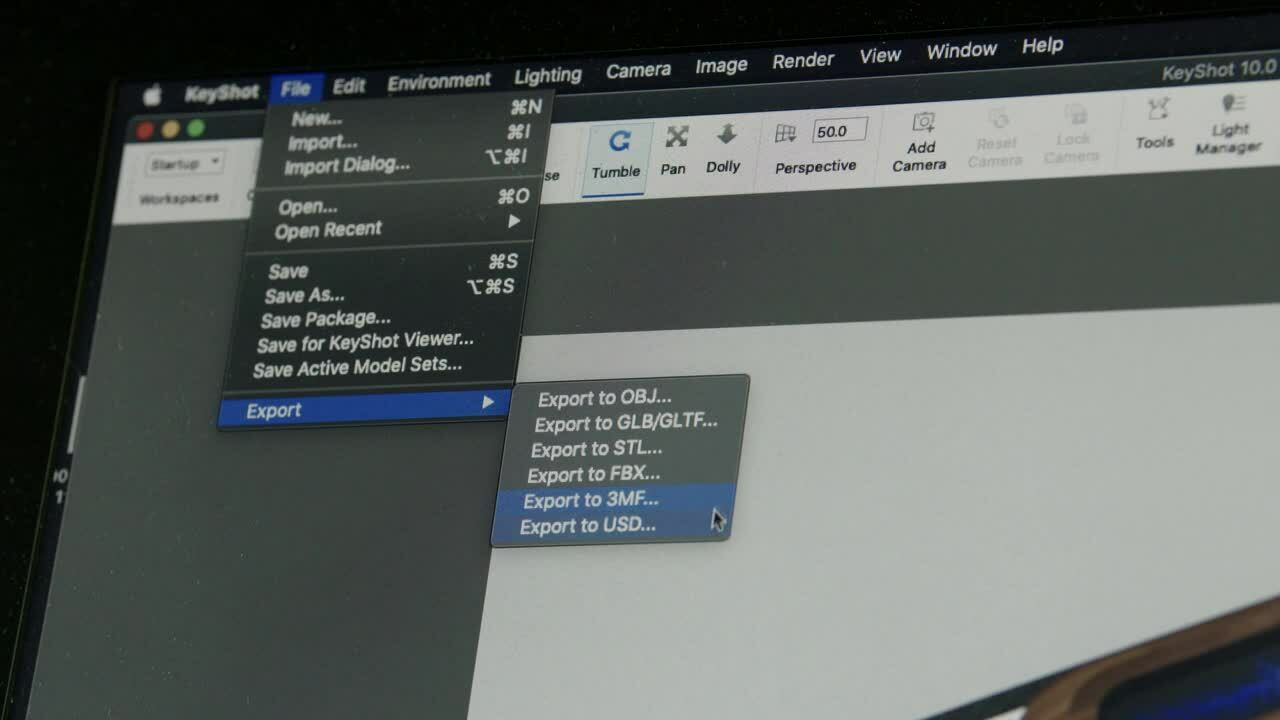
Task: Click Import Dialog menu entry
Action: point(347,166)
